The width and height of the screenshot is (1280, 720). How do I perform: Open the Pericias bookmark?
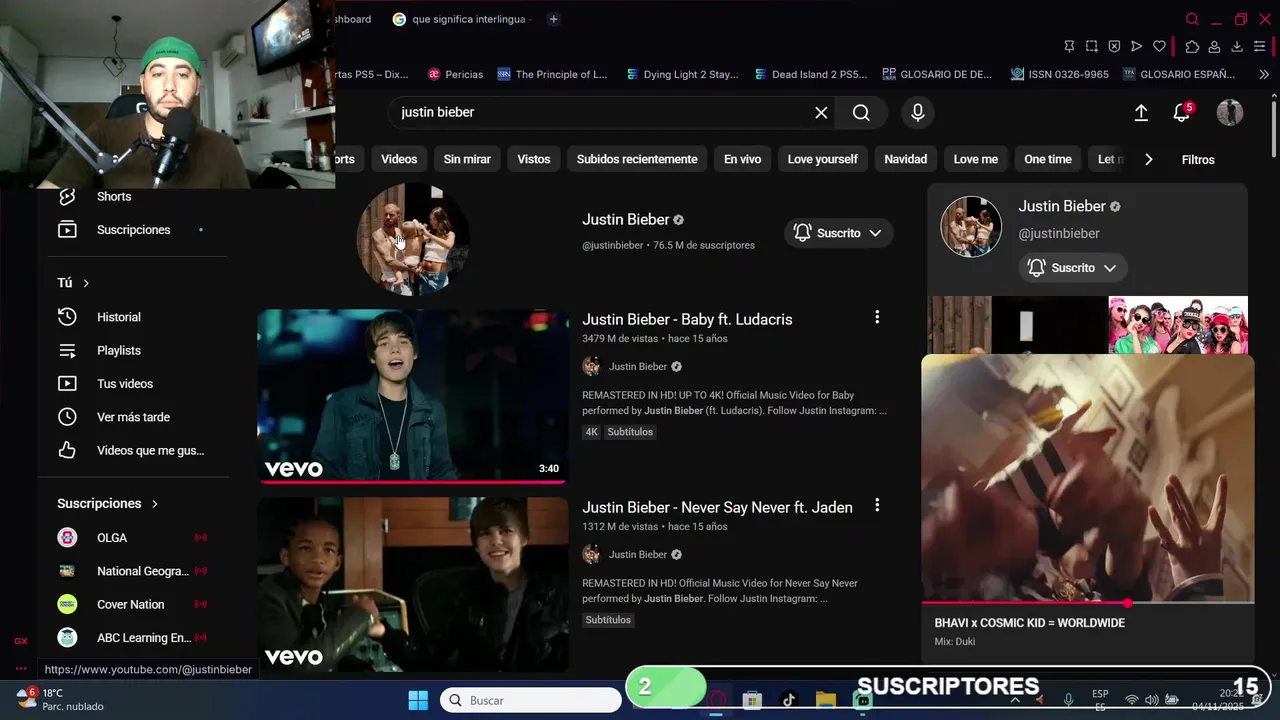(455, 74)
